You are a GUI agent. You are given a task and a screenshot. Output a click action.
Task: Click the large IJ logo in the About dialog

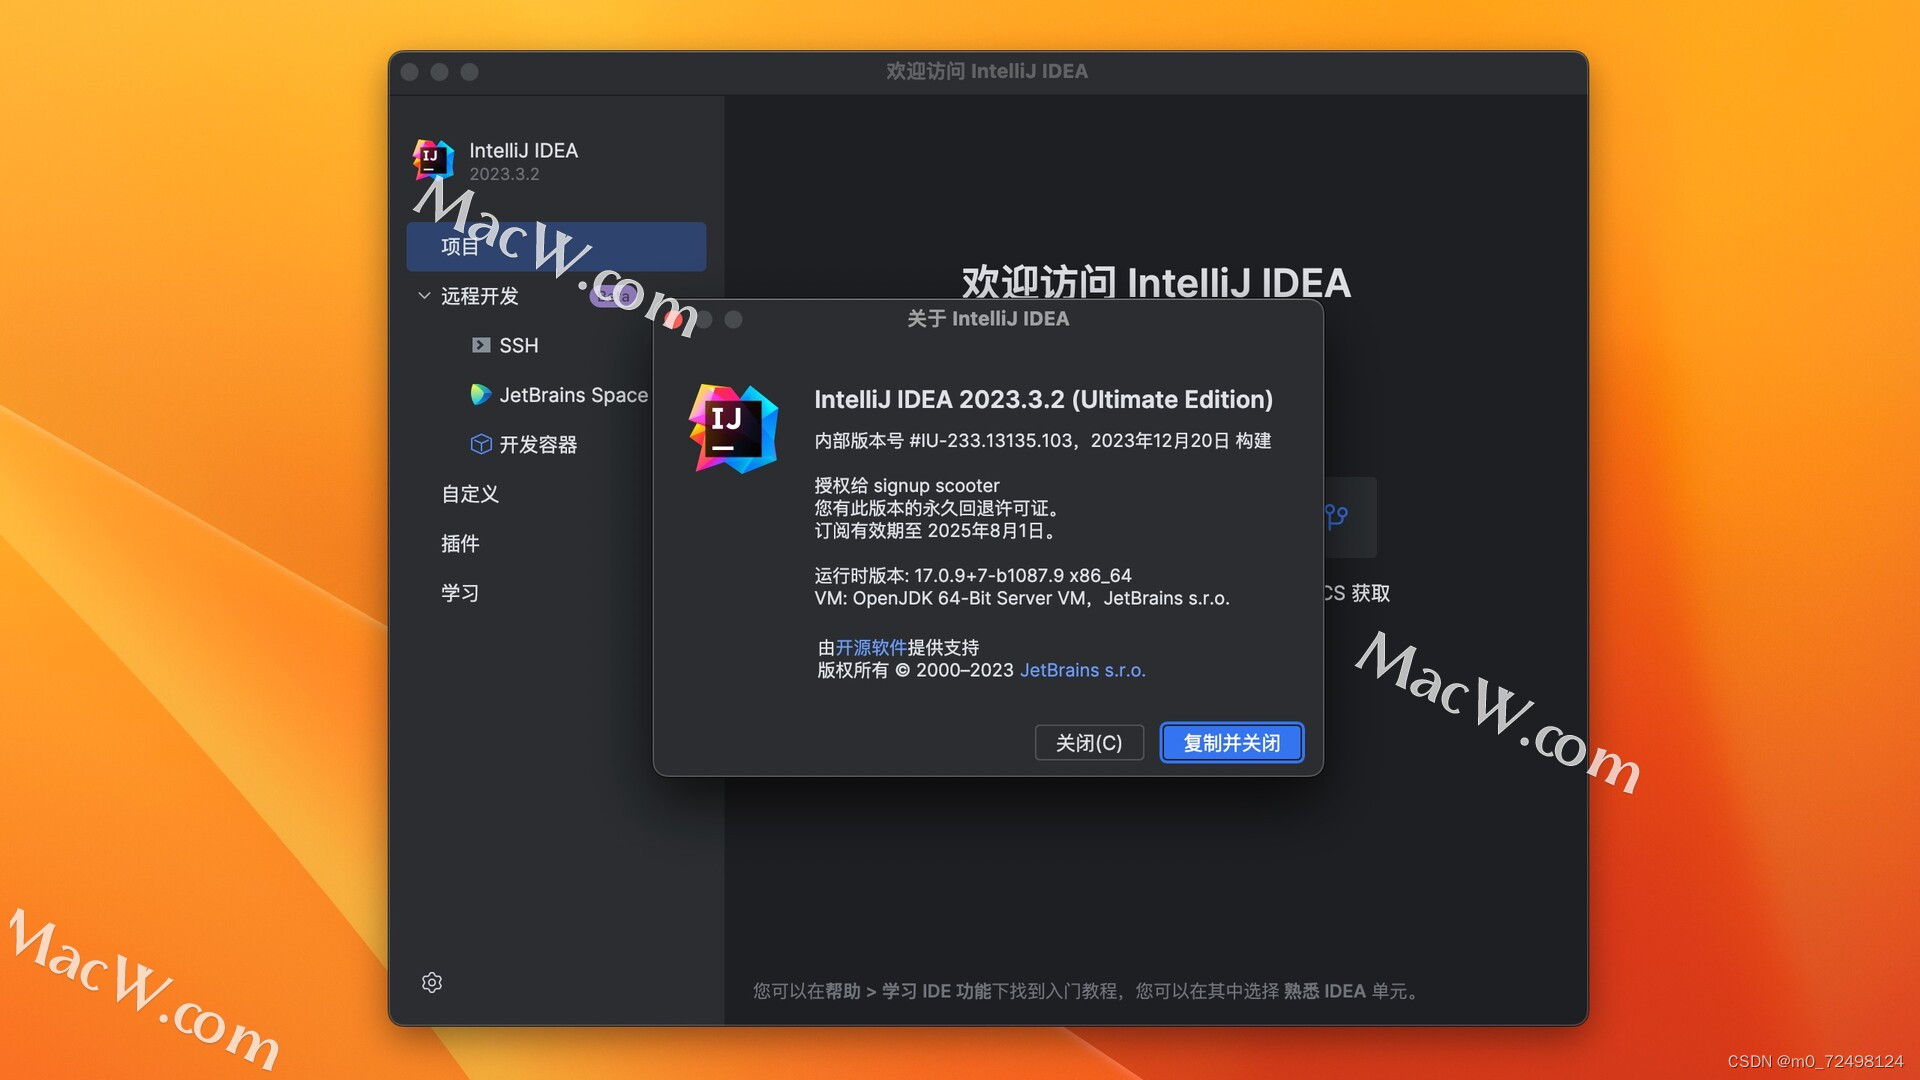[733, 429]
